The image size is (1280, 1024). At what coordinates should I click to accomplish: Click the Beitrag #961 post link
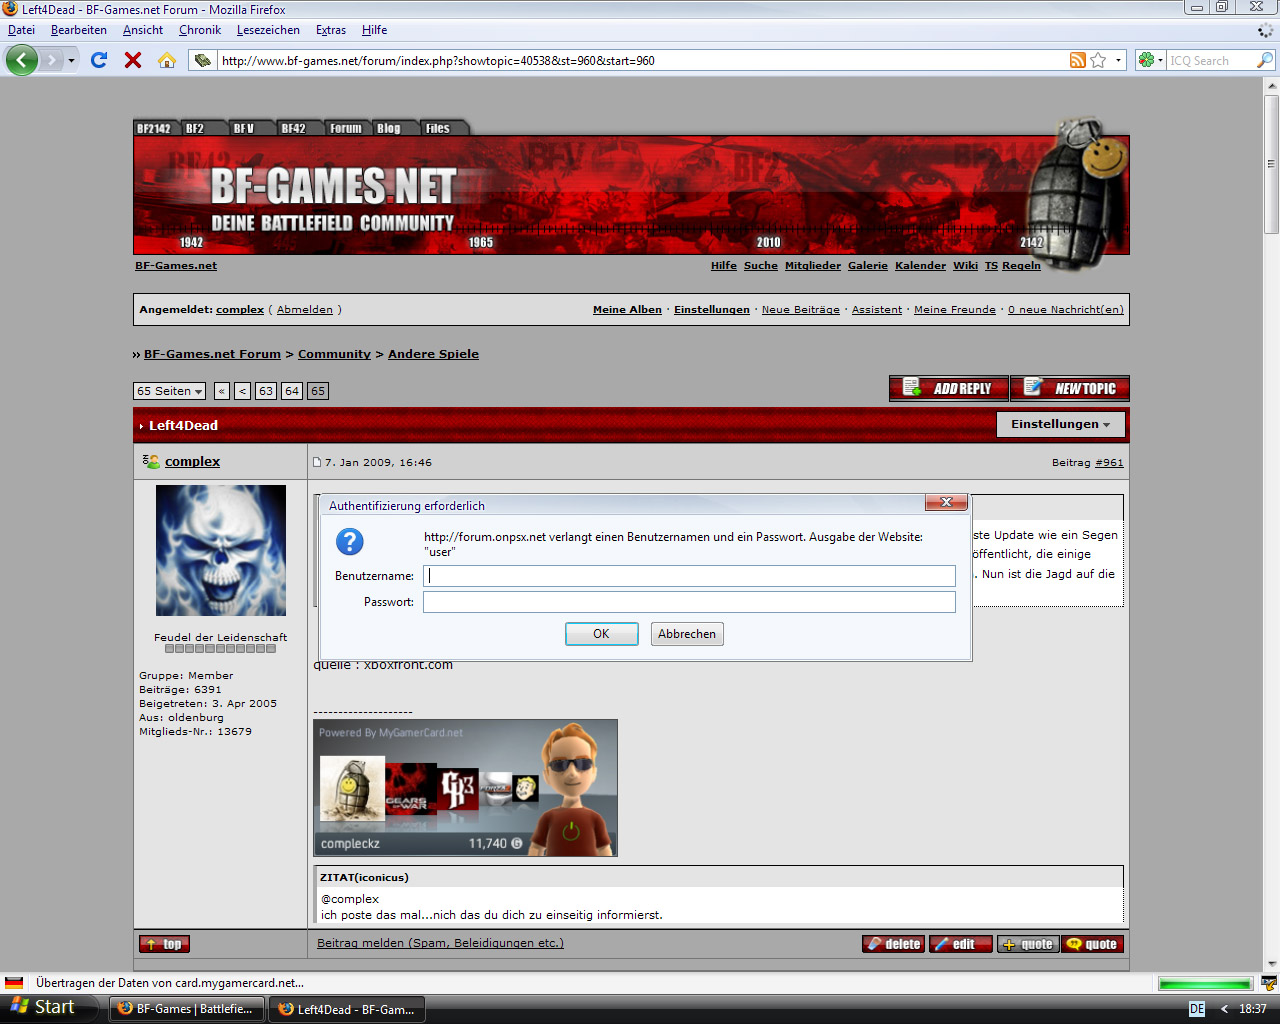pyautogui.click(x=1109, y=463)
